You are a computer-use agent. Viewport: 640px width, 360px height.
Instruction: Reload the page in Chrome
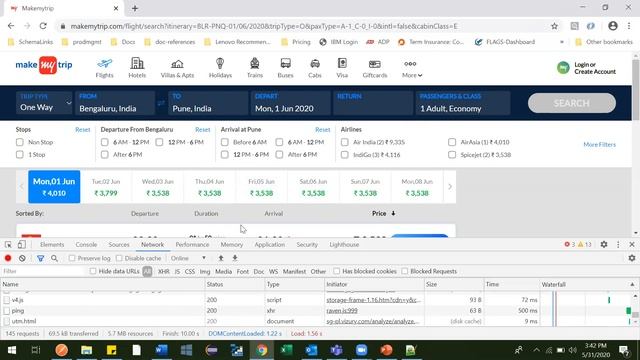point(43,26)
